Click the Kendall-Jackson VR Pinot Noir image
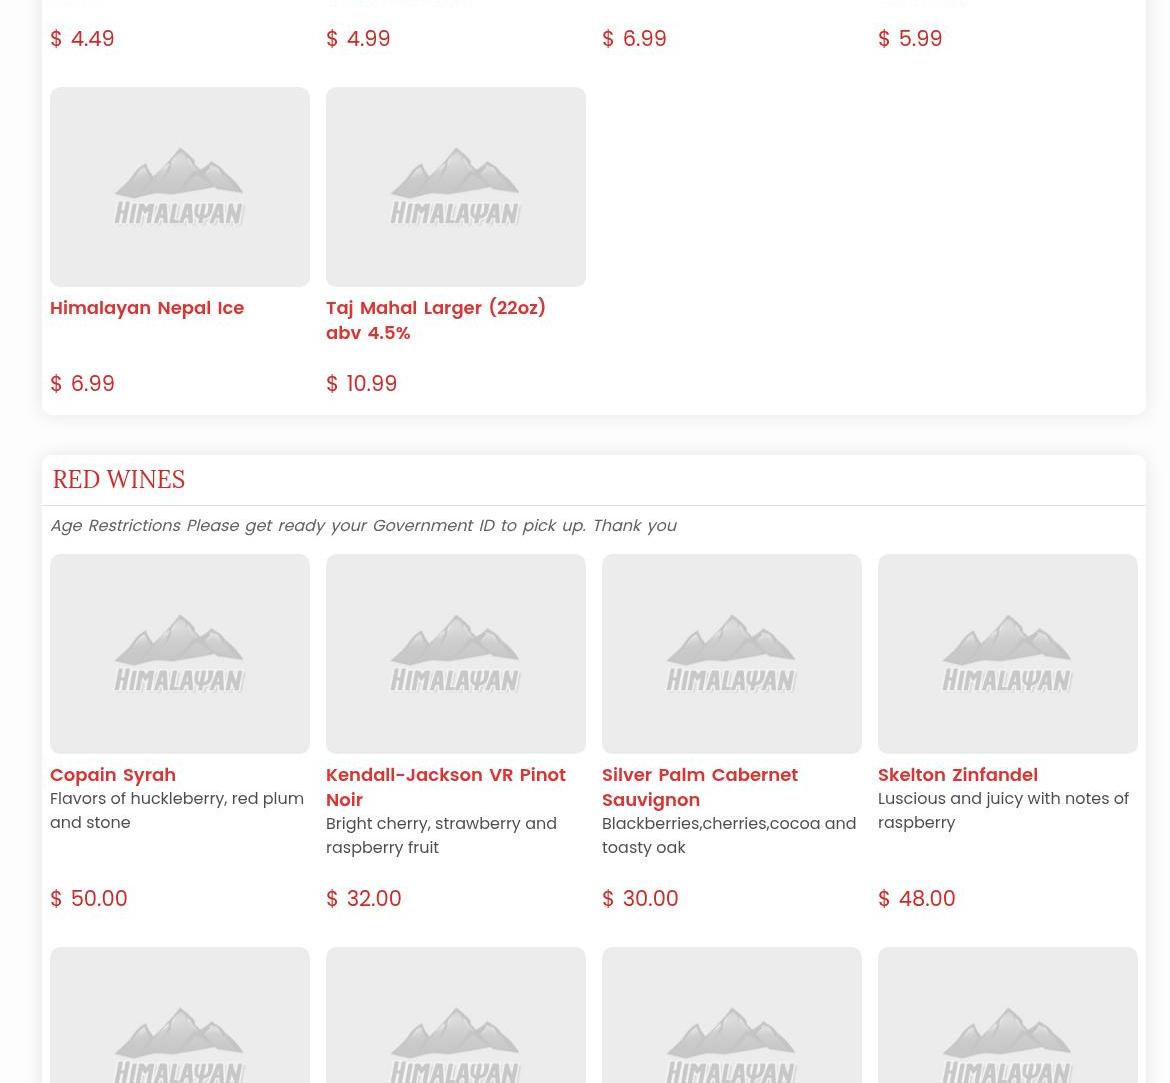 (455, 653)
